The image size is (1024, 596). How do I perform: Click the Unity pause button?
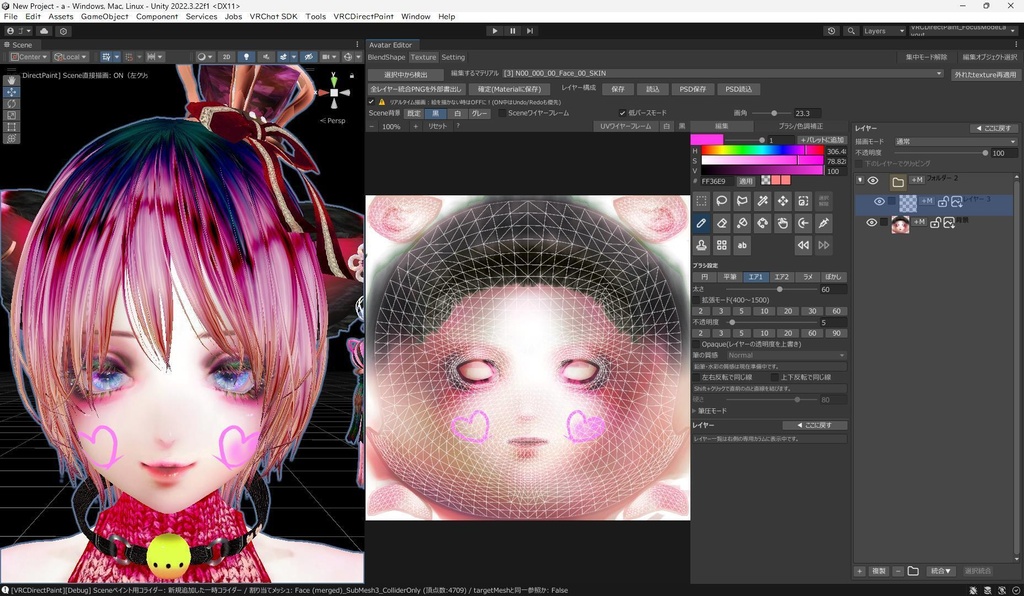click(512, 31)
